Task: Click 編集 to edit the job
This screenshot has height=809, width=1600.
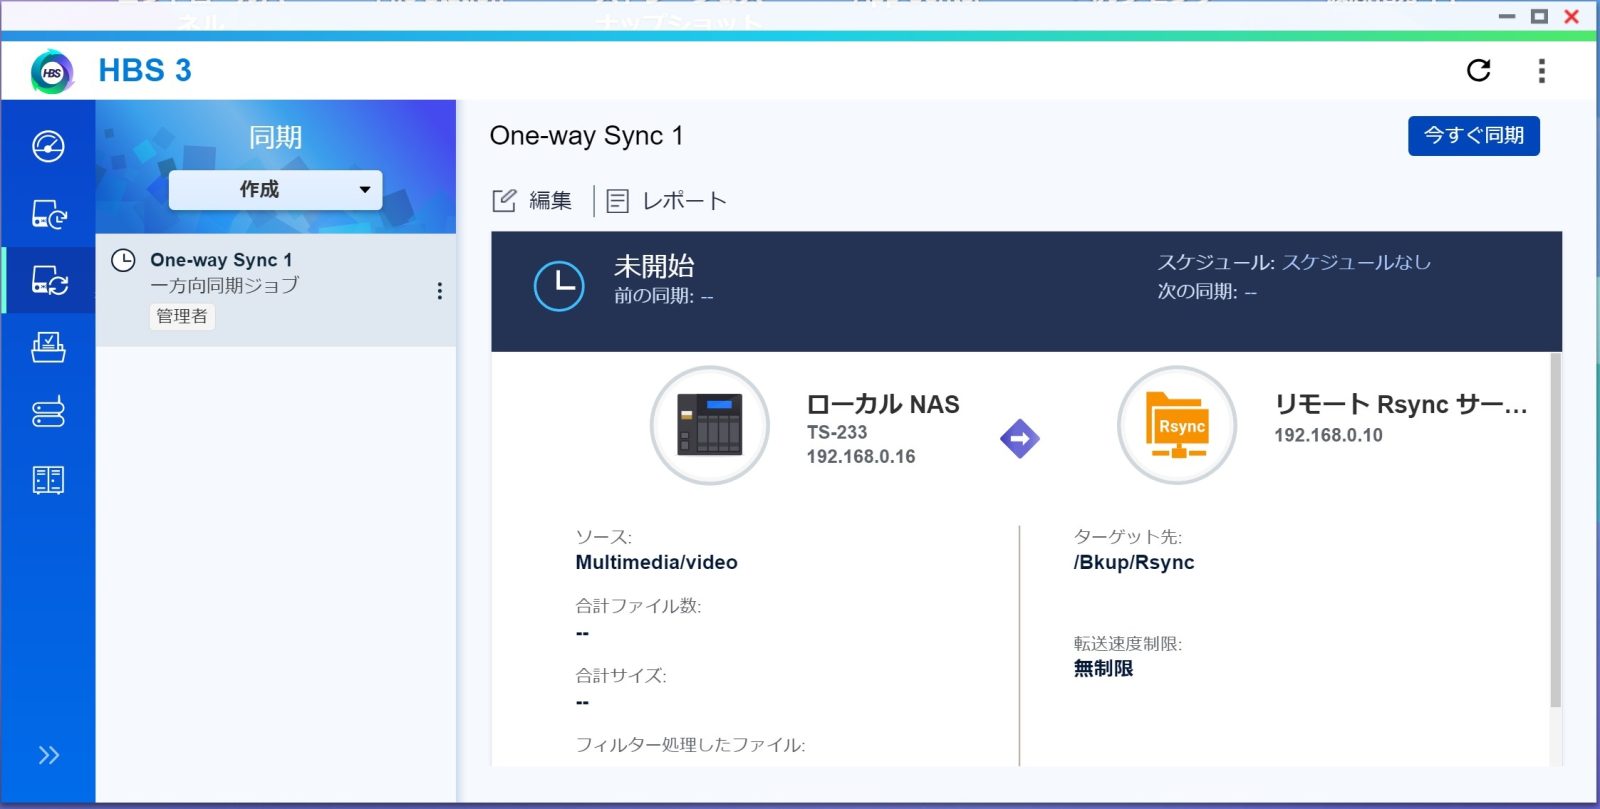Action: (x=533, y=201)
